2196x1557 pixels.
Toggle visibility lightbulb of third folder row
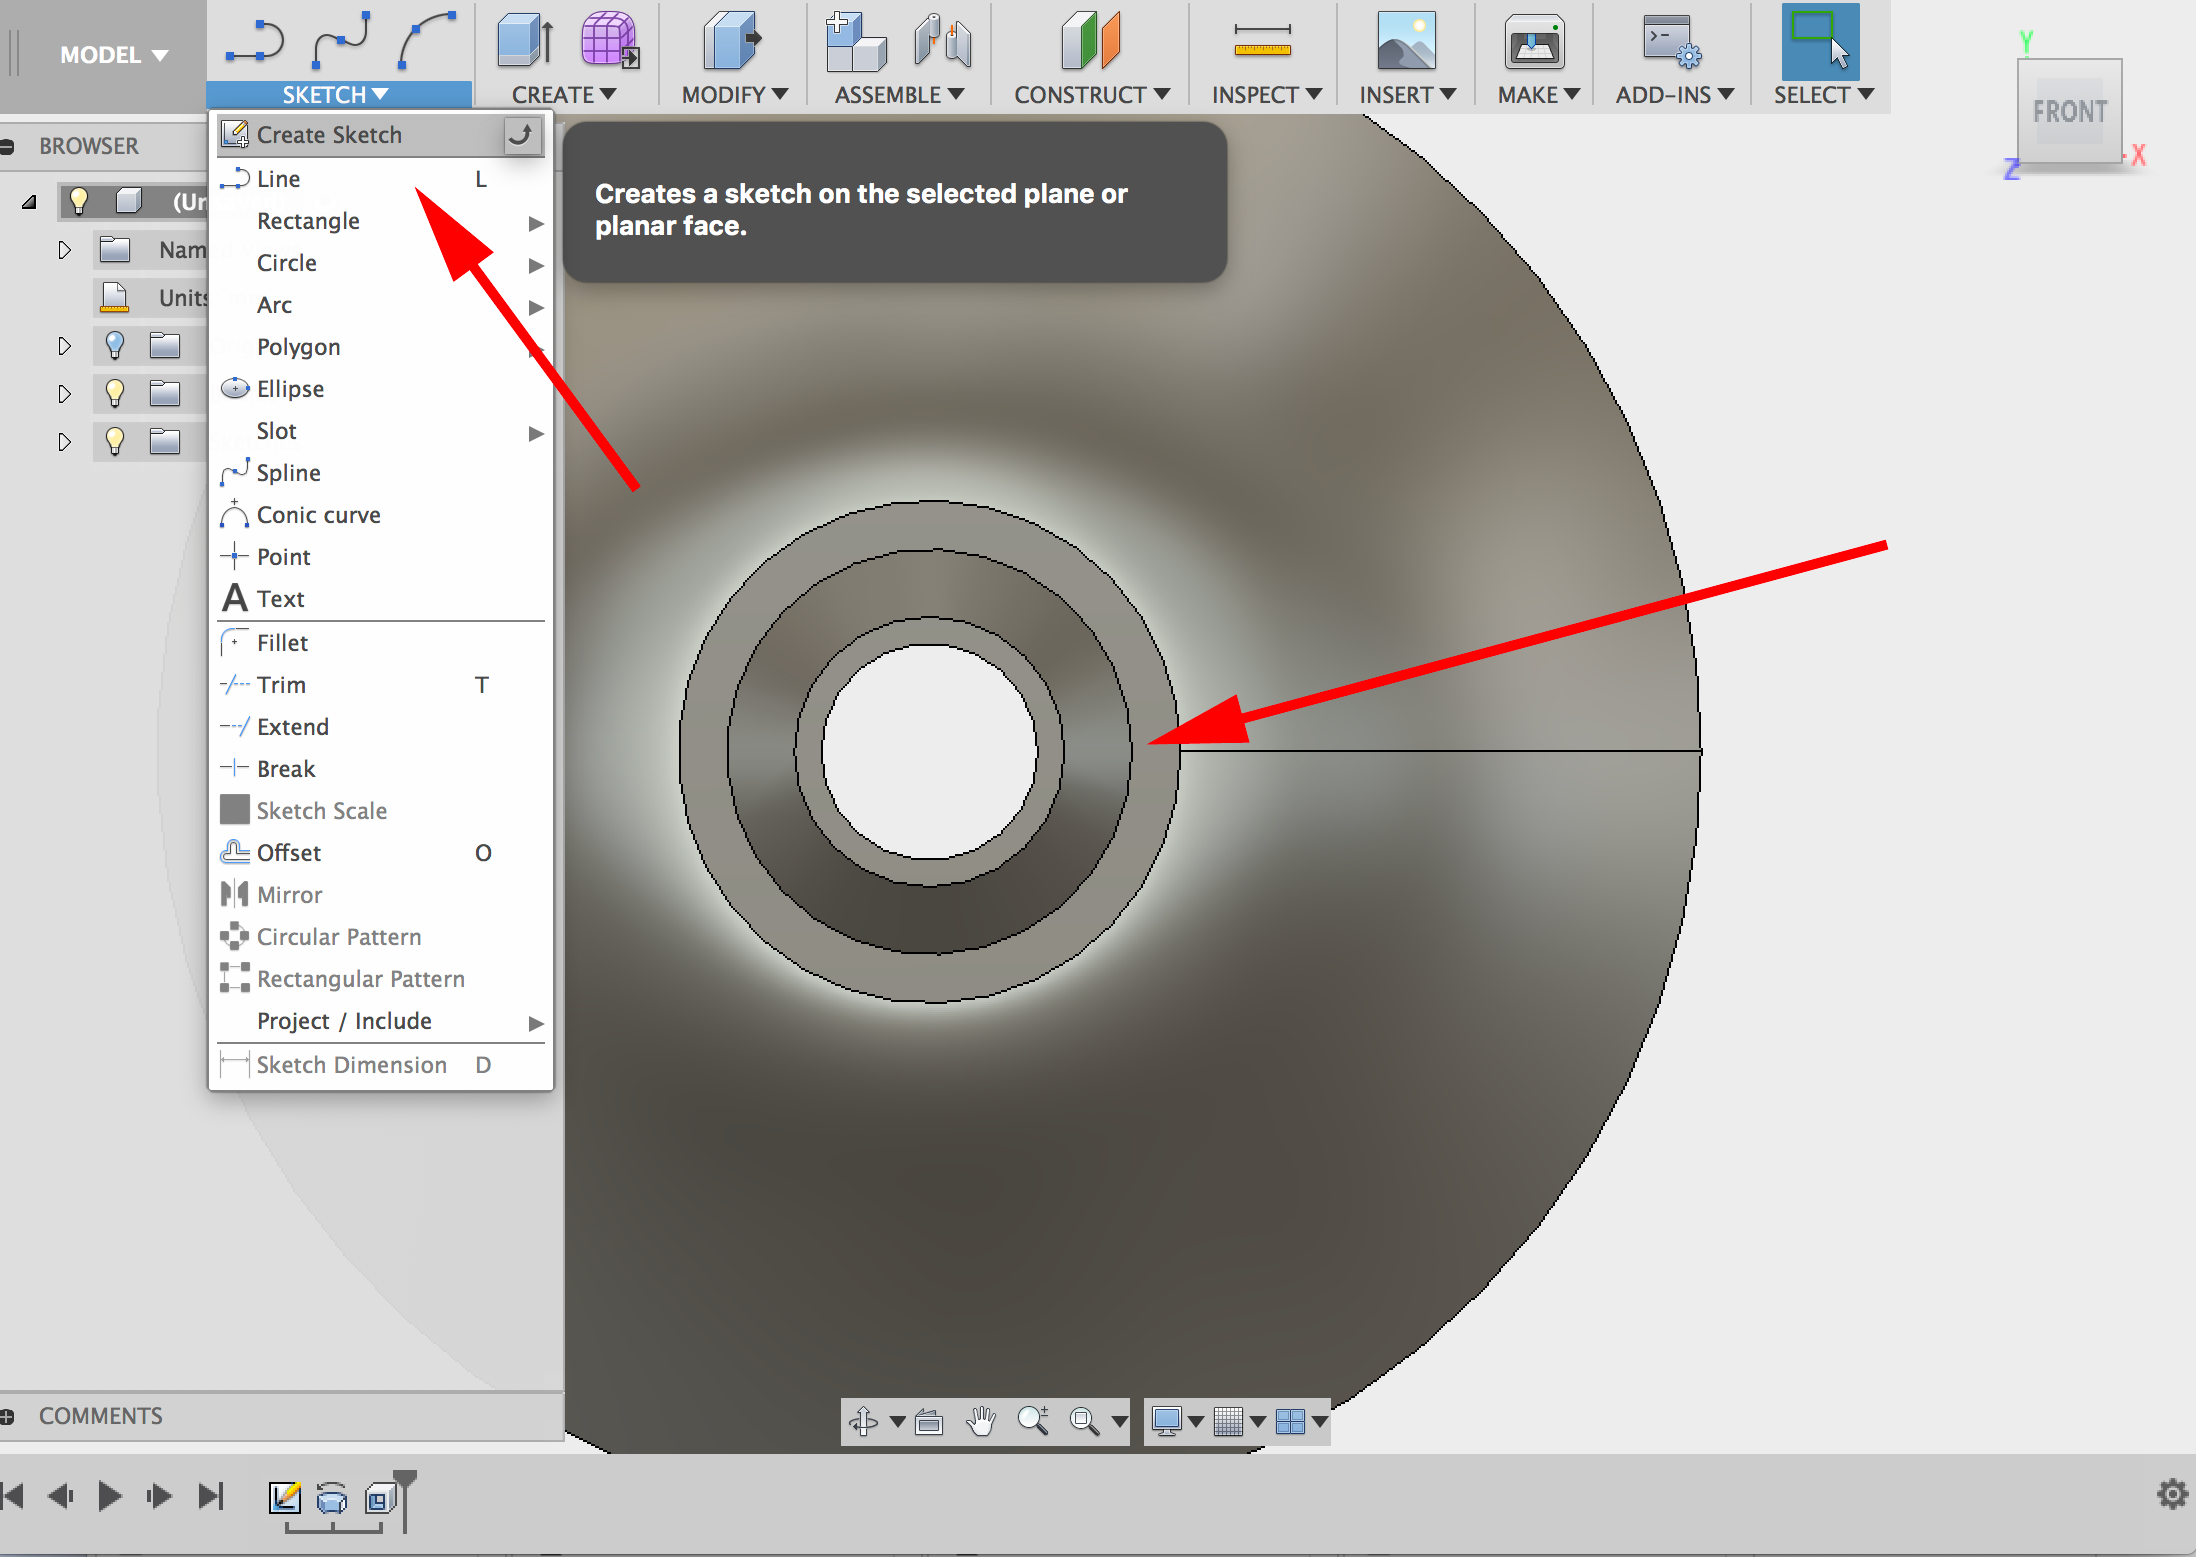pos(114,441)
